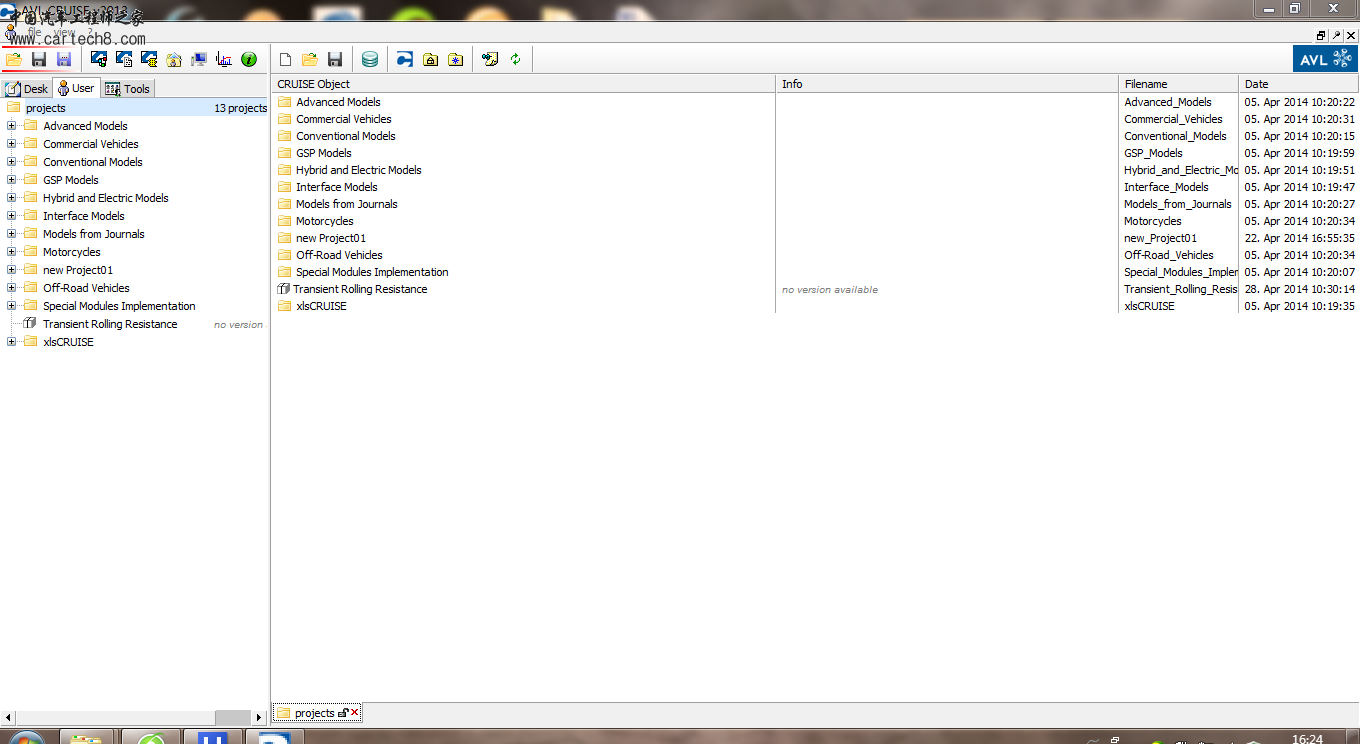Open the view menu
The image size is (1360, 744).
(x=64, y=32)
